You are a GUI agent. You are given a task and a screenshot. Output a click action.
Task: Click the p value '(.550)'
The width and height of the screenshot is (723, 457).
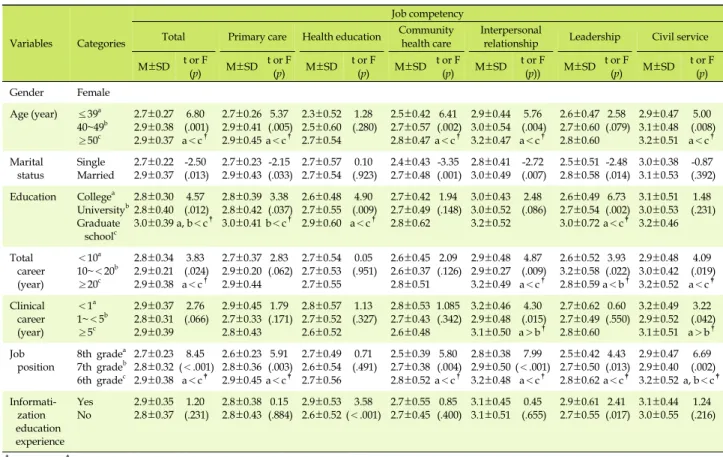(x=617, y=320)
